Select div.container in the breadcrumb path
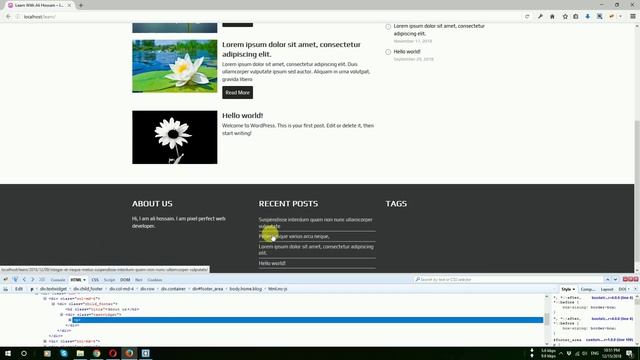This screenshot has height=360, width=640. pyautogui.click(x=173, y=289)
